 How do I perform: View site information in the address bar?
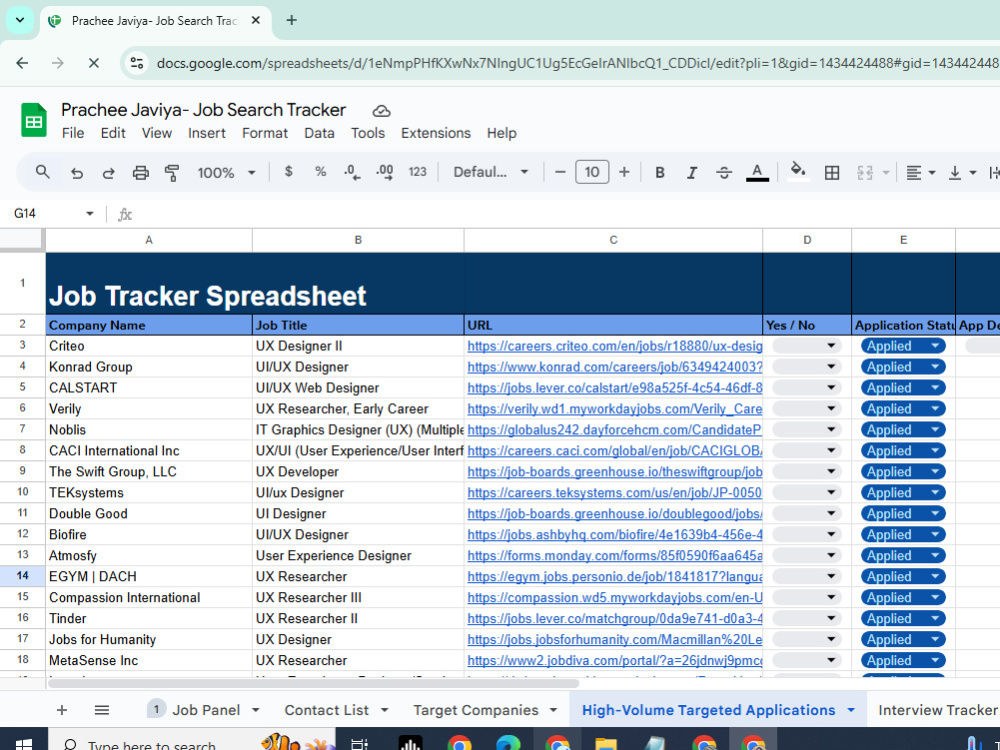(x=136, y=62)
